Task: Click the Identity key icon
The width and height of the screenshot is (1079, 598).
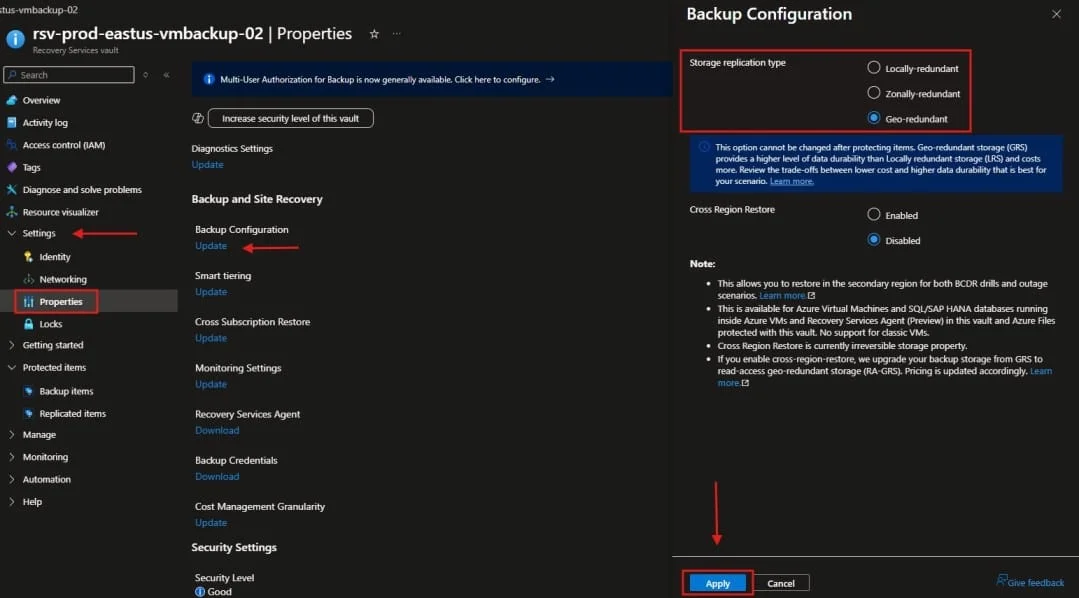Action: (28, 257)
